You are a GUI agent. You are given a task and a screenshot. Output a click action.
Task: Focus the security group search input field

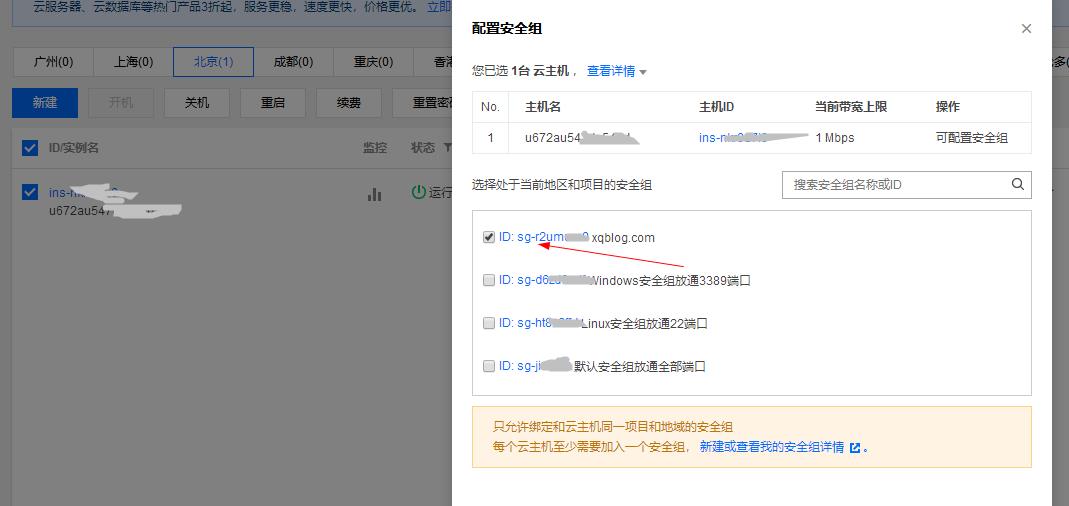[x=894, y=184]
